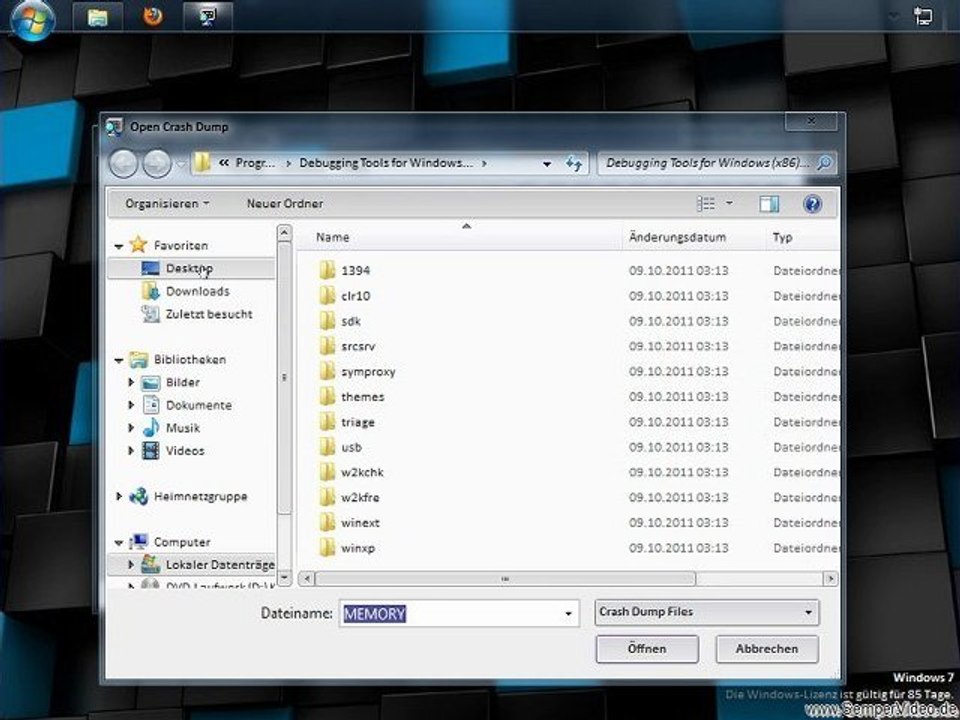Expand the Musik library
Viewport: 960px width, 720px height.
[131, 427]
